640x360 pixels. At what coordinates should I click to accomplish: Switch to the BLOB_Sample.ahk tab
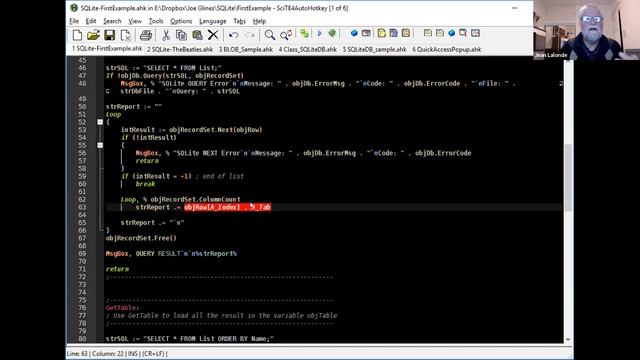(246, 49)
